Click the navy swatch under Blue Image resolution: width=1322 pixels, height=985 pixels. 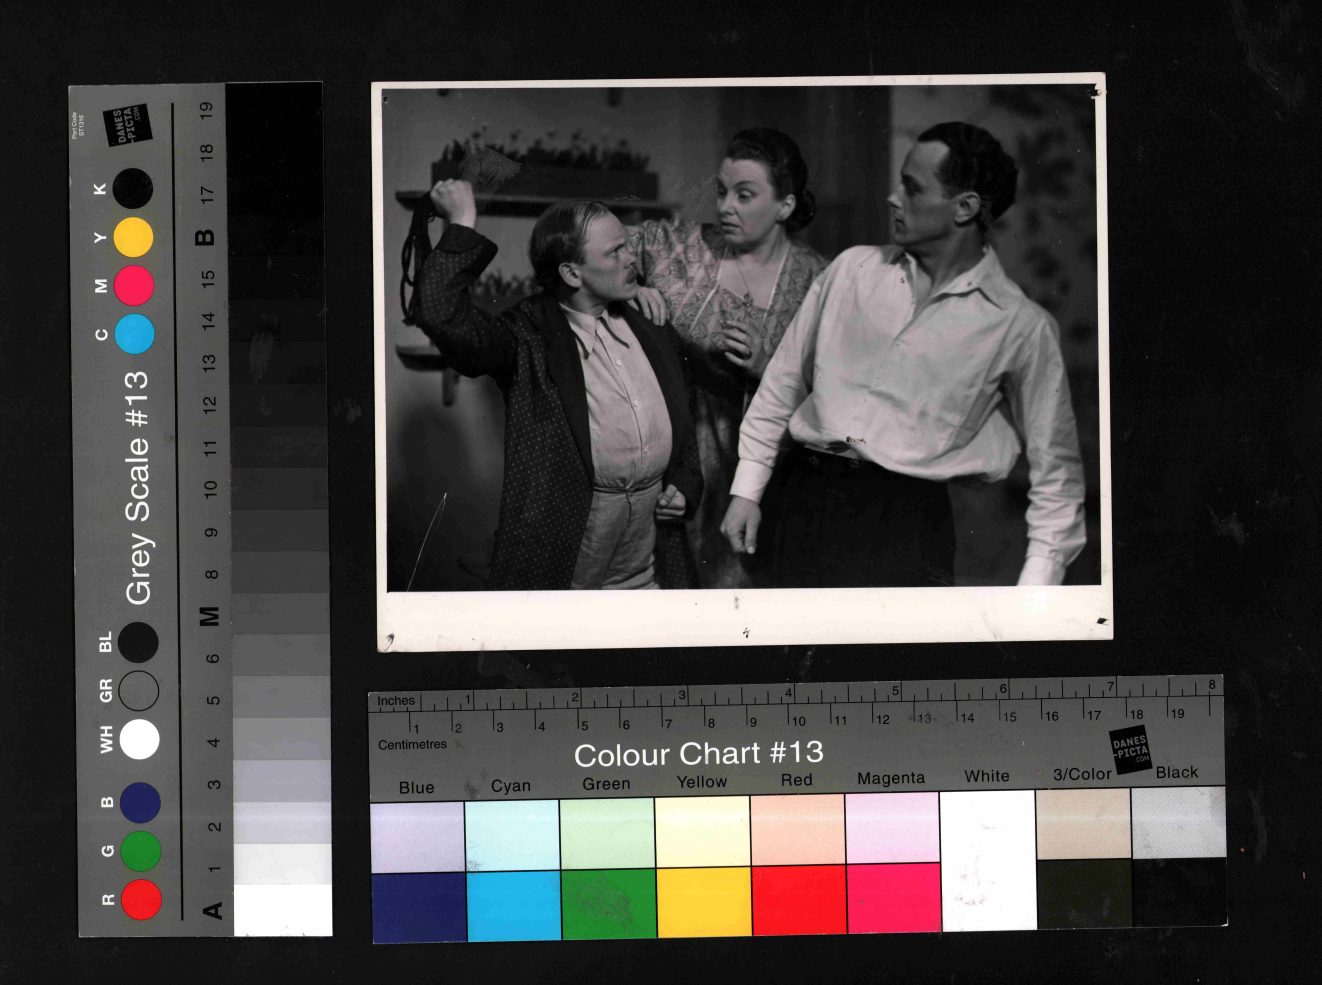point(419,907)
